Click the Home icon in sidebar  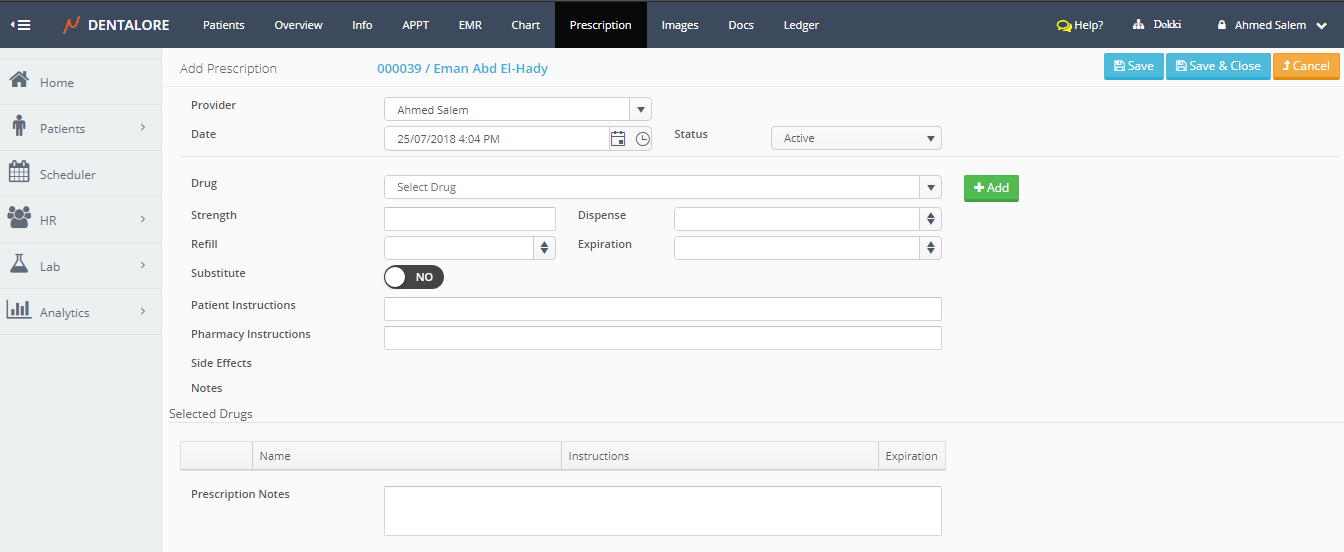pos(19,81)
